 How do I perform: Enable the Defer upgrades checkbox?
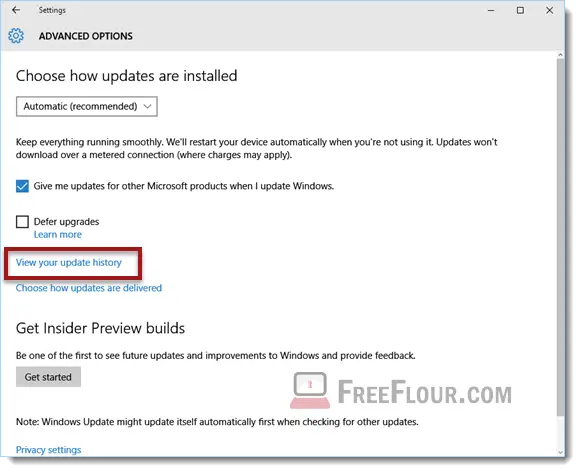(x=22, y=222)
